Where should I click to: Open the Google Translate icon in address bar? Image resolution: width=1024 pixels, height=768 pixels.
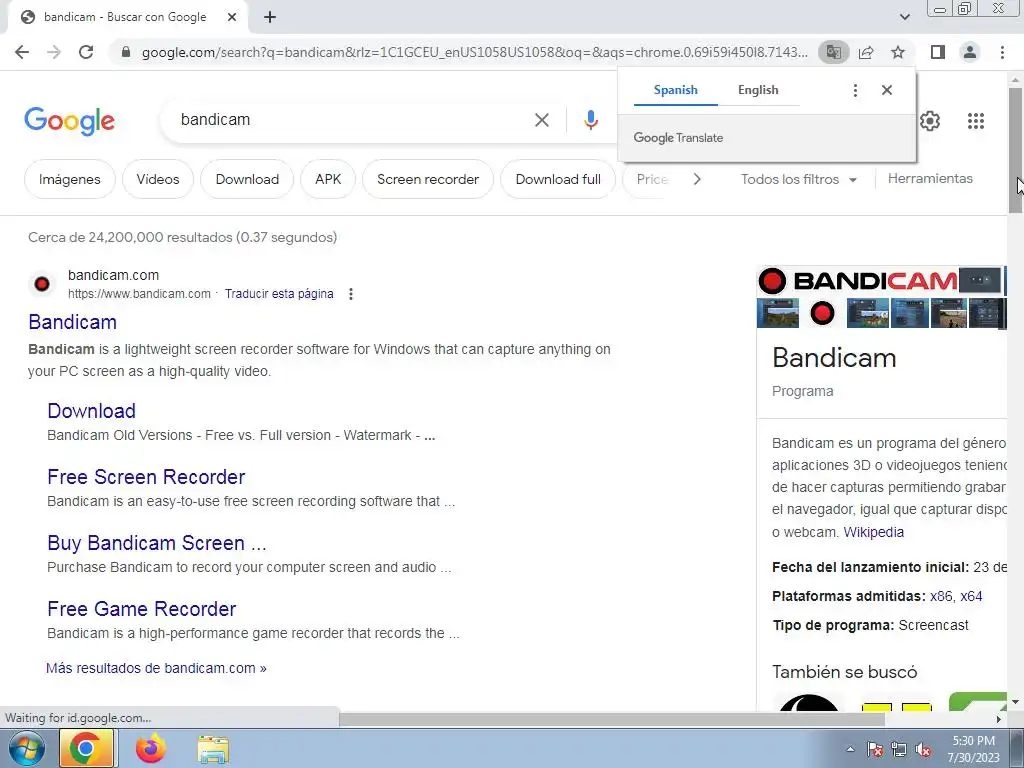(834, 52)
